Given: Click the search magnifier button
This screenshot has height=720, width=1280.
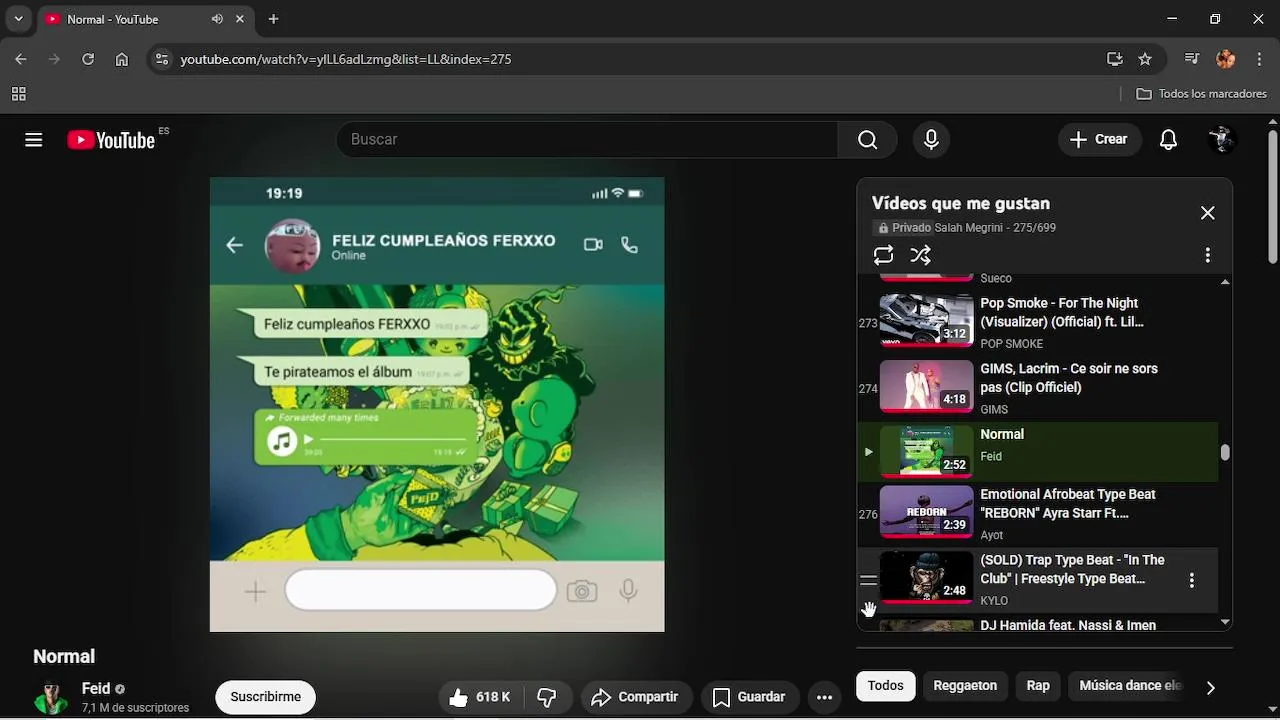Looking at the screenshot, I should tap(868, 140).
